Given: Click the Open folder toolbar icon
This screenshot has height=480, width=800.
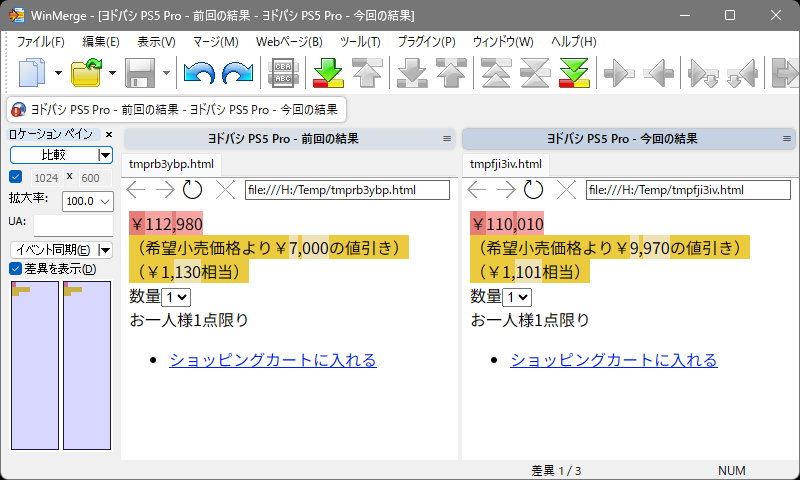Looking at the screenshot, I should tap(86, 72).
